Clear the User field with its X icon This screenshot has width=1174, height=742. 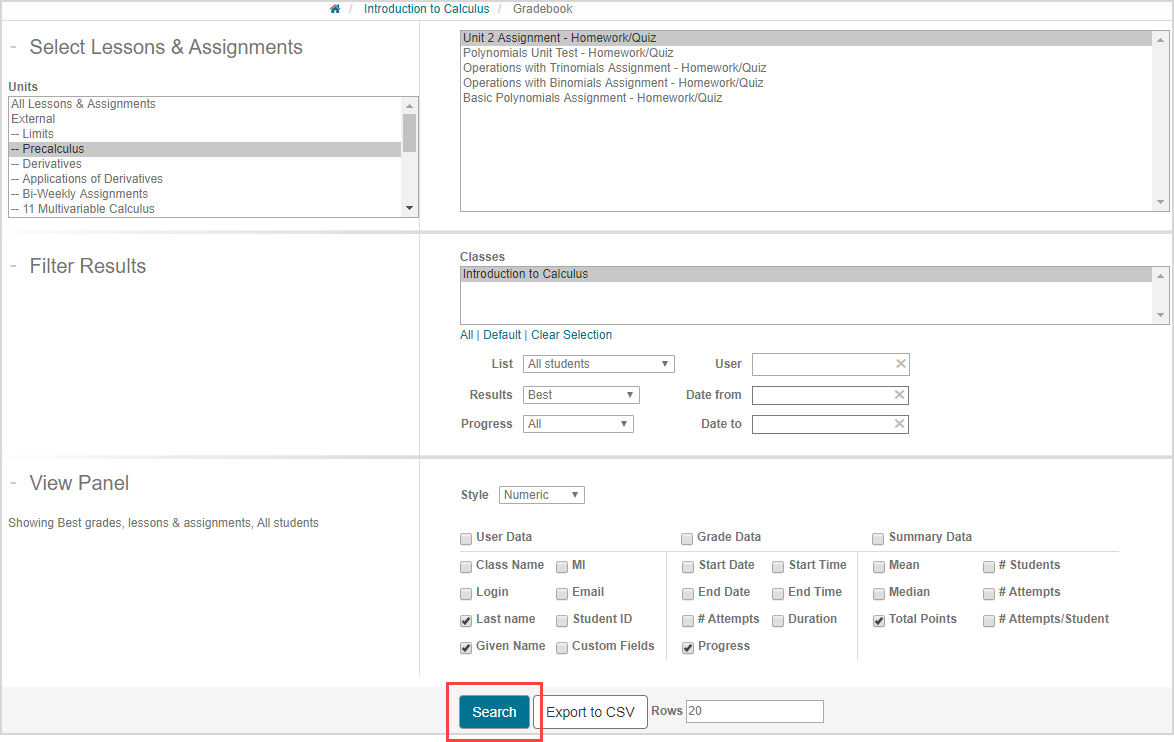(x=899, y=364)
